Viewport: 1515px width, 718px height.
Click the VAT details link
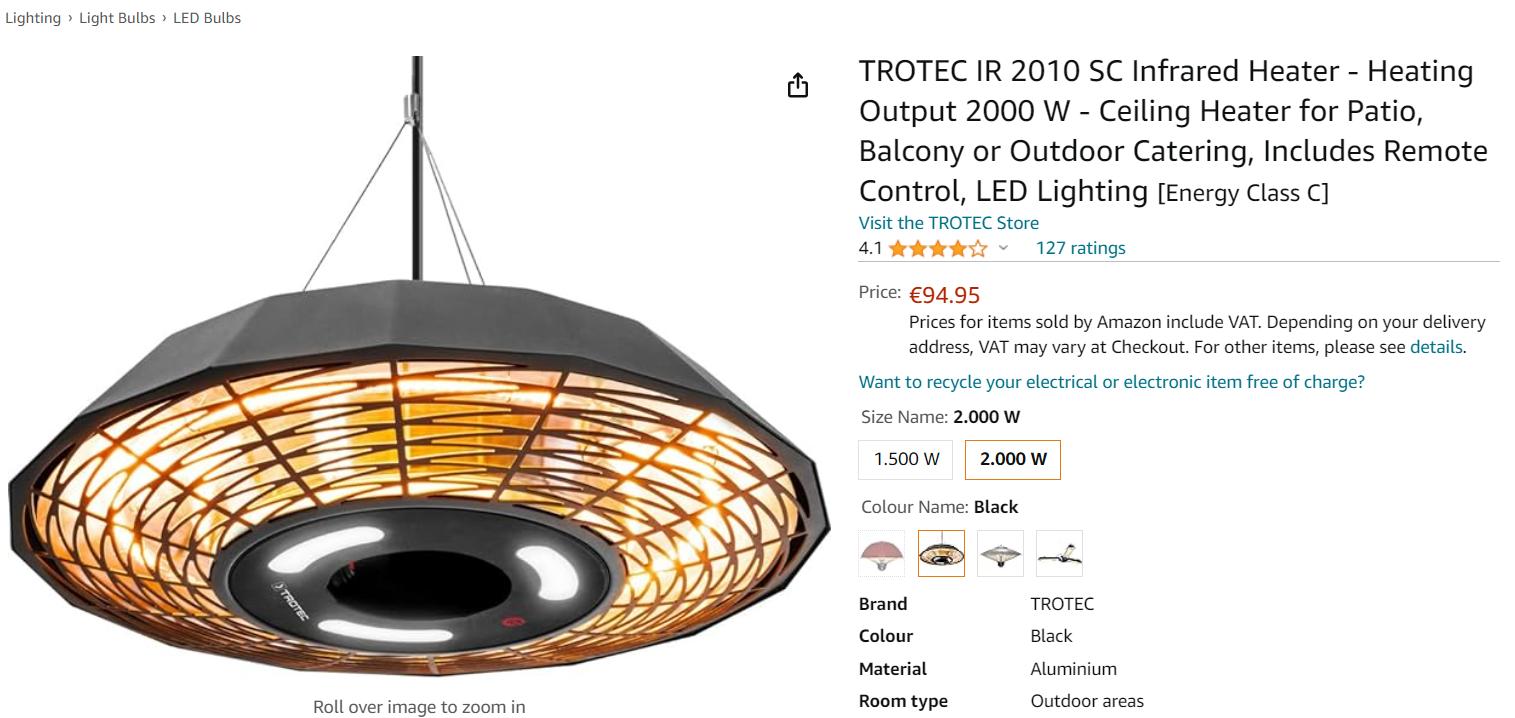tap(1436, 348)
